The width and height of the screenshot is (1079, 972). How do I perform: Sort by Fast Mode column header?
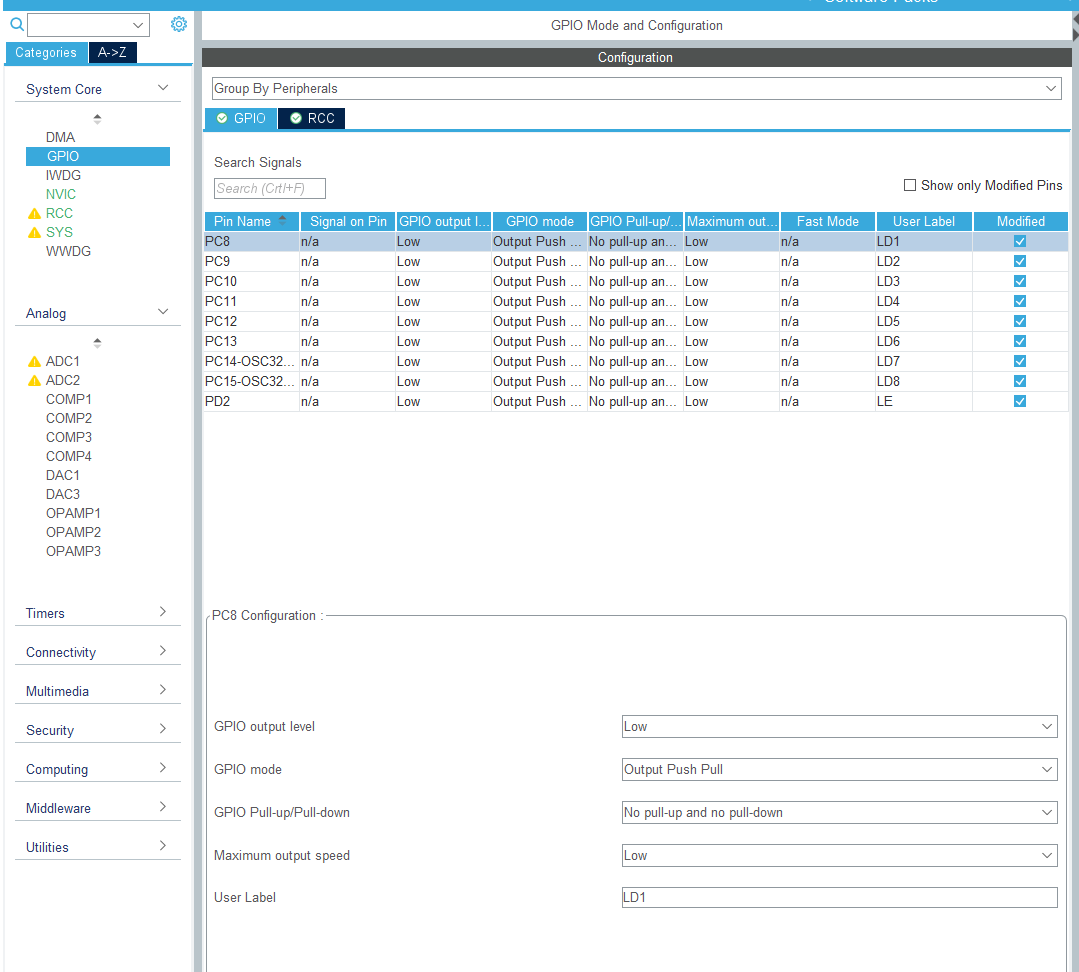click(828, 222)
